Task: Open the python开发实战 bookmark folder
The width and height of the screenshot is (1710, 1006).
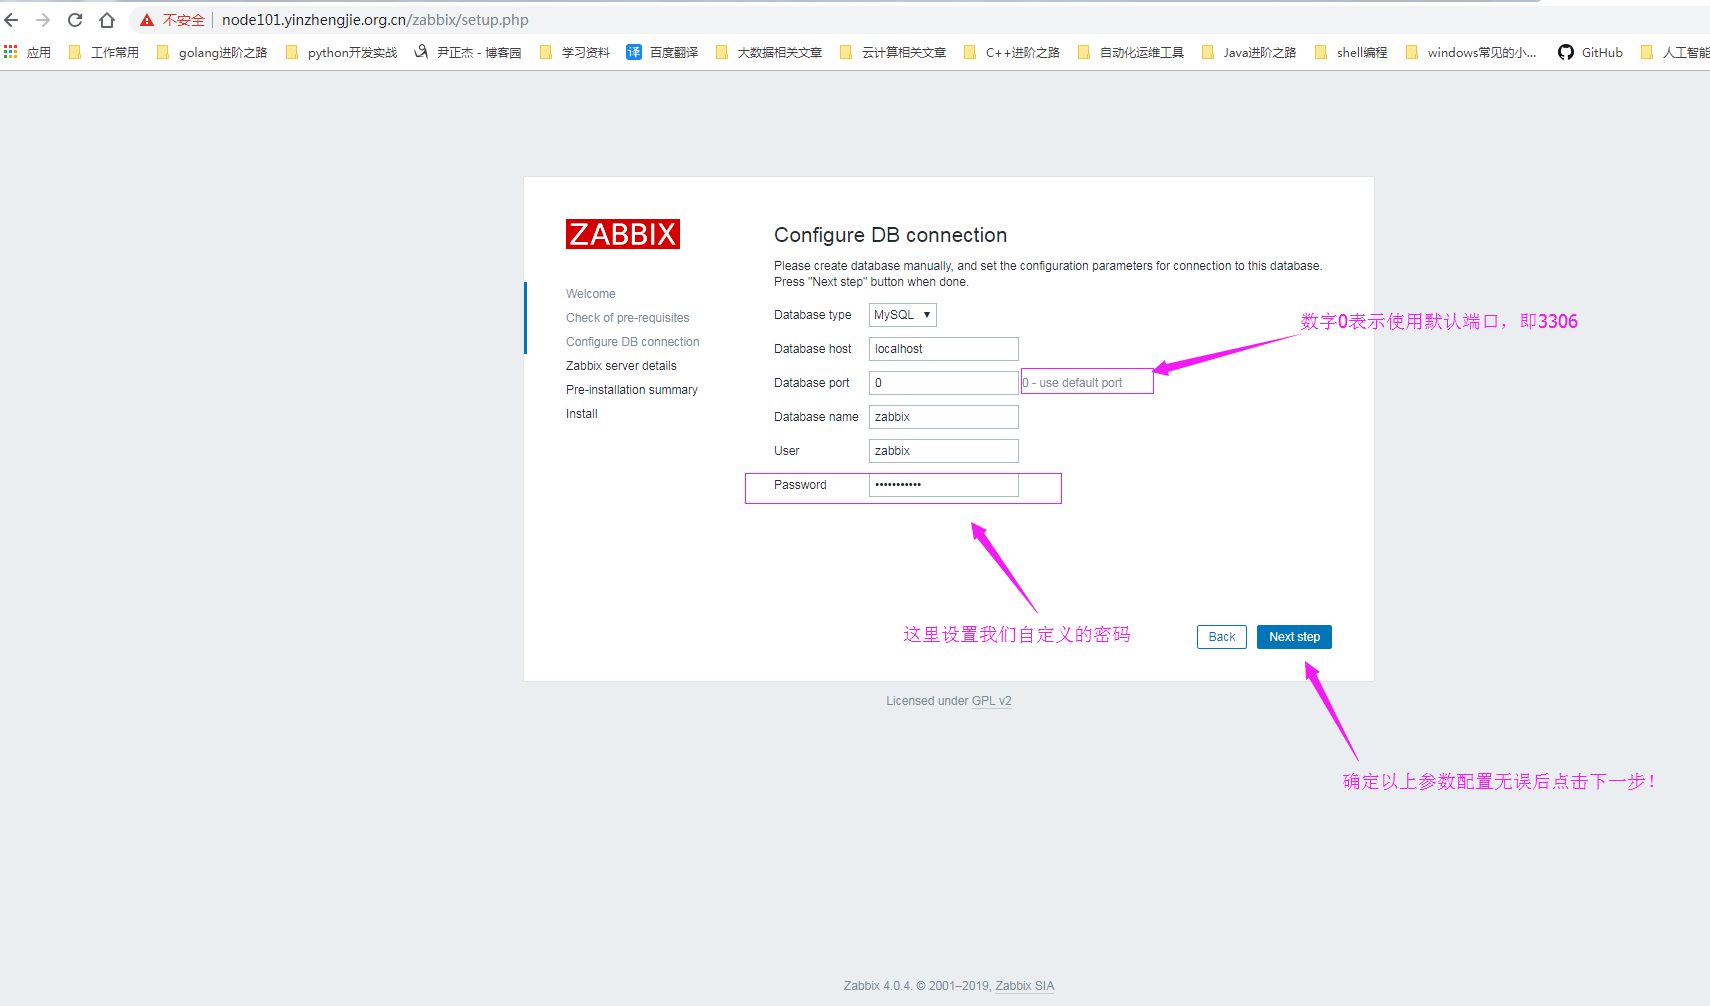Action: [341, 52]
